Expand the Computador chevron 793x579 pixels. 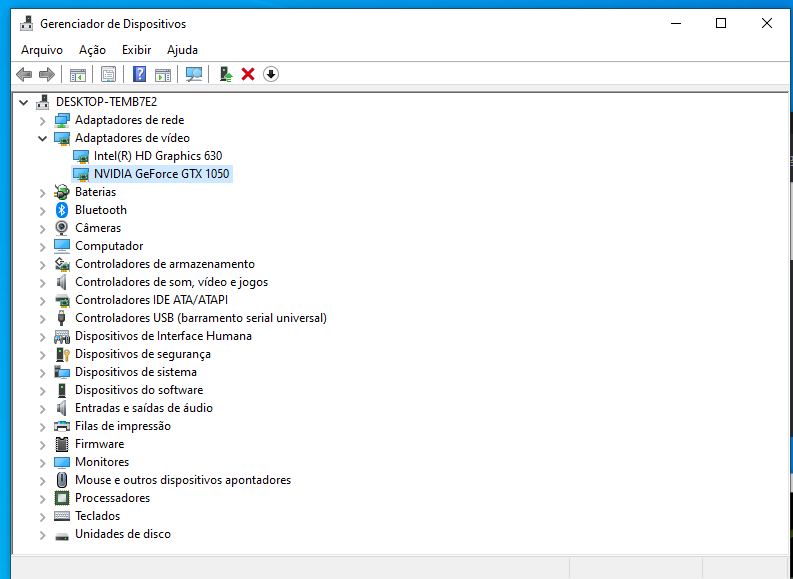tap(42, 246)
